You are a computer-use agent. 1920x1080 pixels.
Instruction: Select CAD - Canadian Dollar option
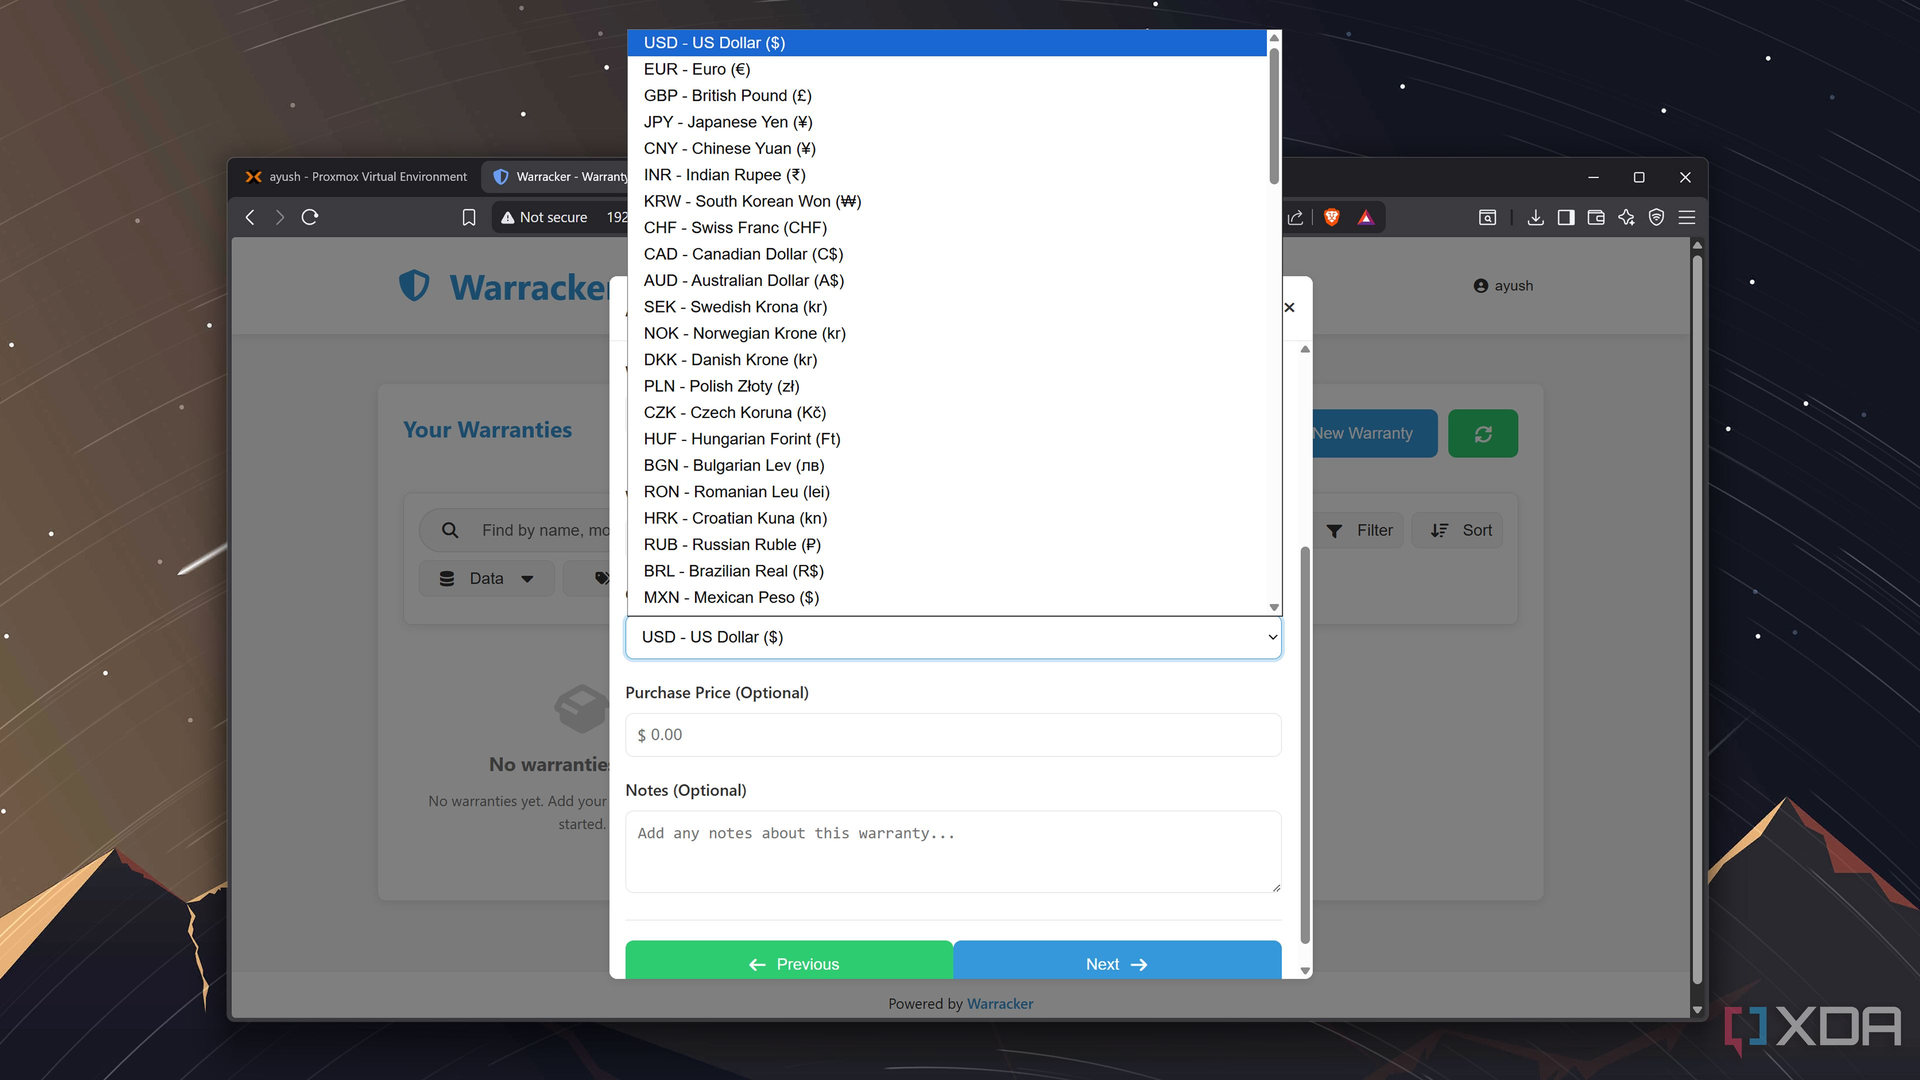point(947,254)
